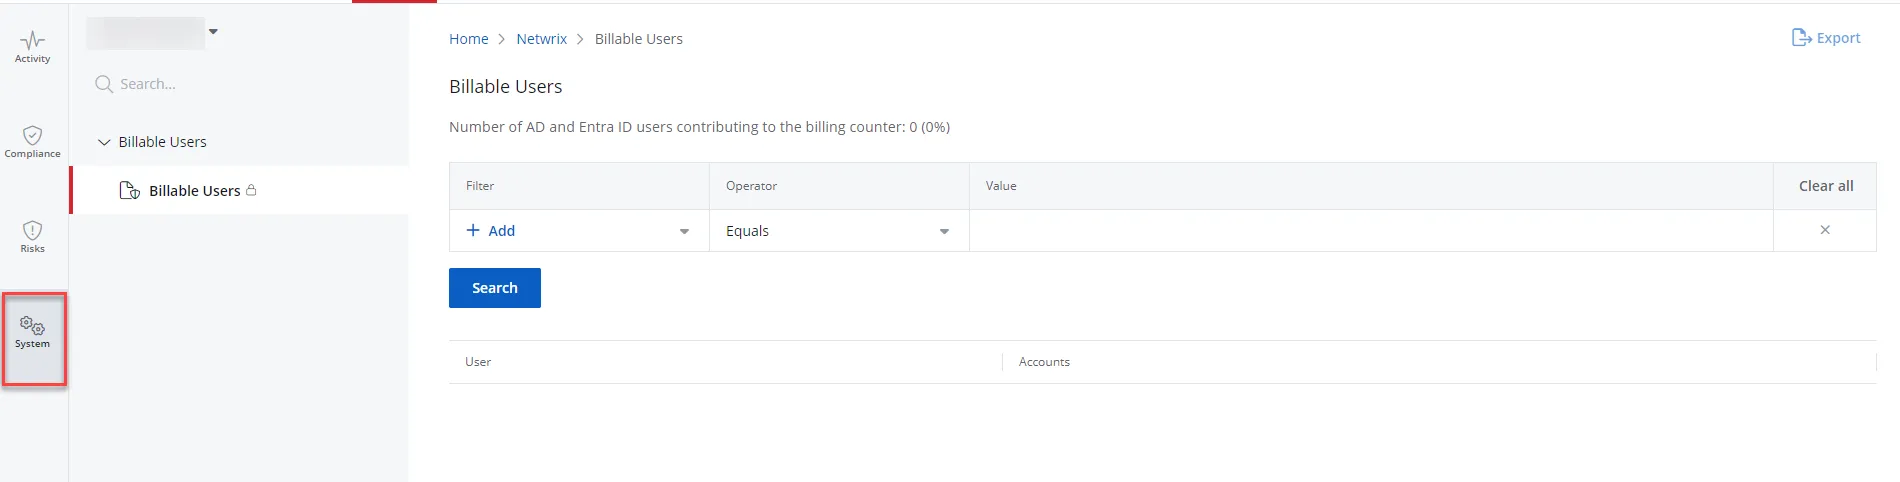Screen dimensions: 1900x482
Task: Click the search magnifier icon in sidebar
Action: tap(104, 84)
